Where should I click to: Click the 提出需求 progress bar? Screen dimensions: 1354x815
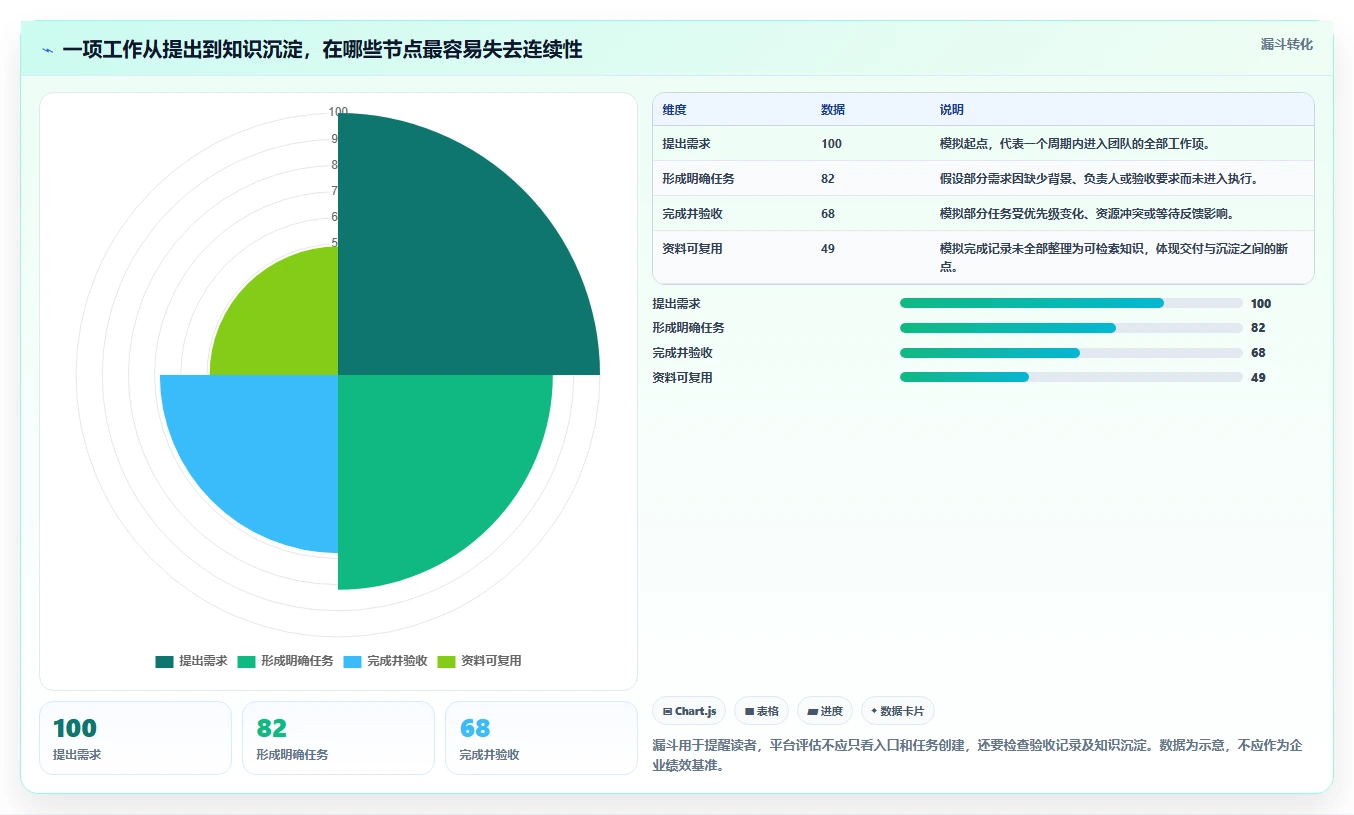(x=1071, y=303)
